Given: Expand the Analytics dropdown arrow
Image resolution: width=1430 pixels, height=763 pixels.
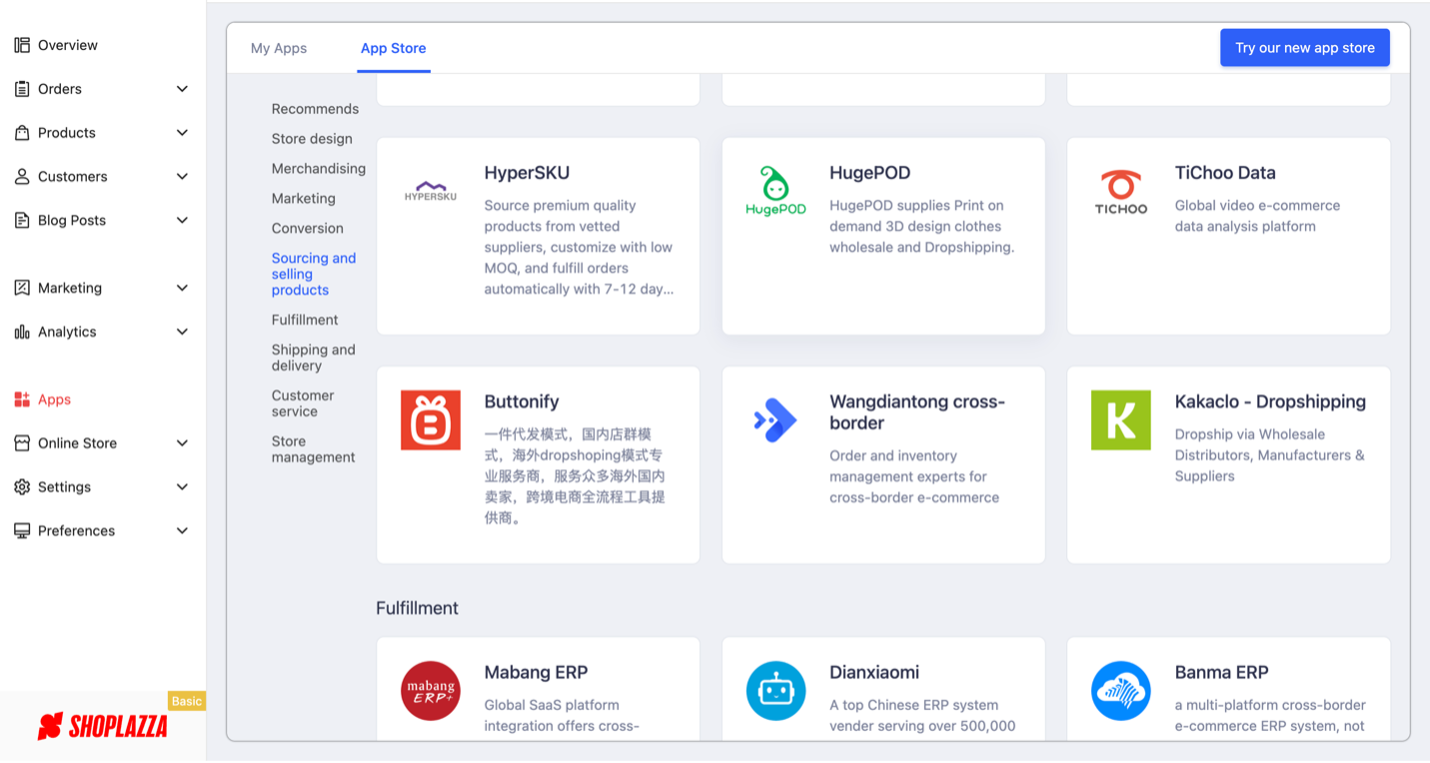Looking at the screenshot, I should click(182, 332).
